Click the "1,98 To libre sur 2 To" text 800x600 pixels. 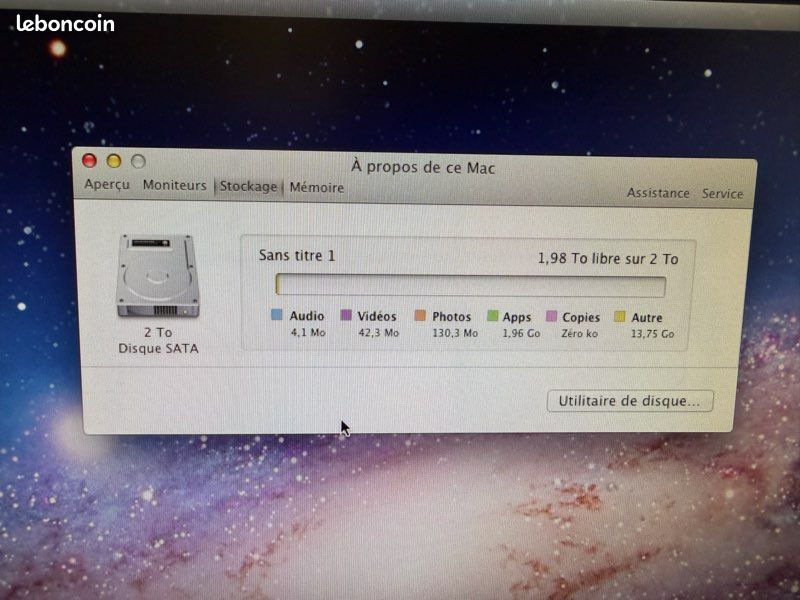pyautogui.click(x=608, y=259)
